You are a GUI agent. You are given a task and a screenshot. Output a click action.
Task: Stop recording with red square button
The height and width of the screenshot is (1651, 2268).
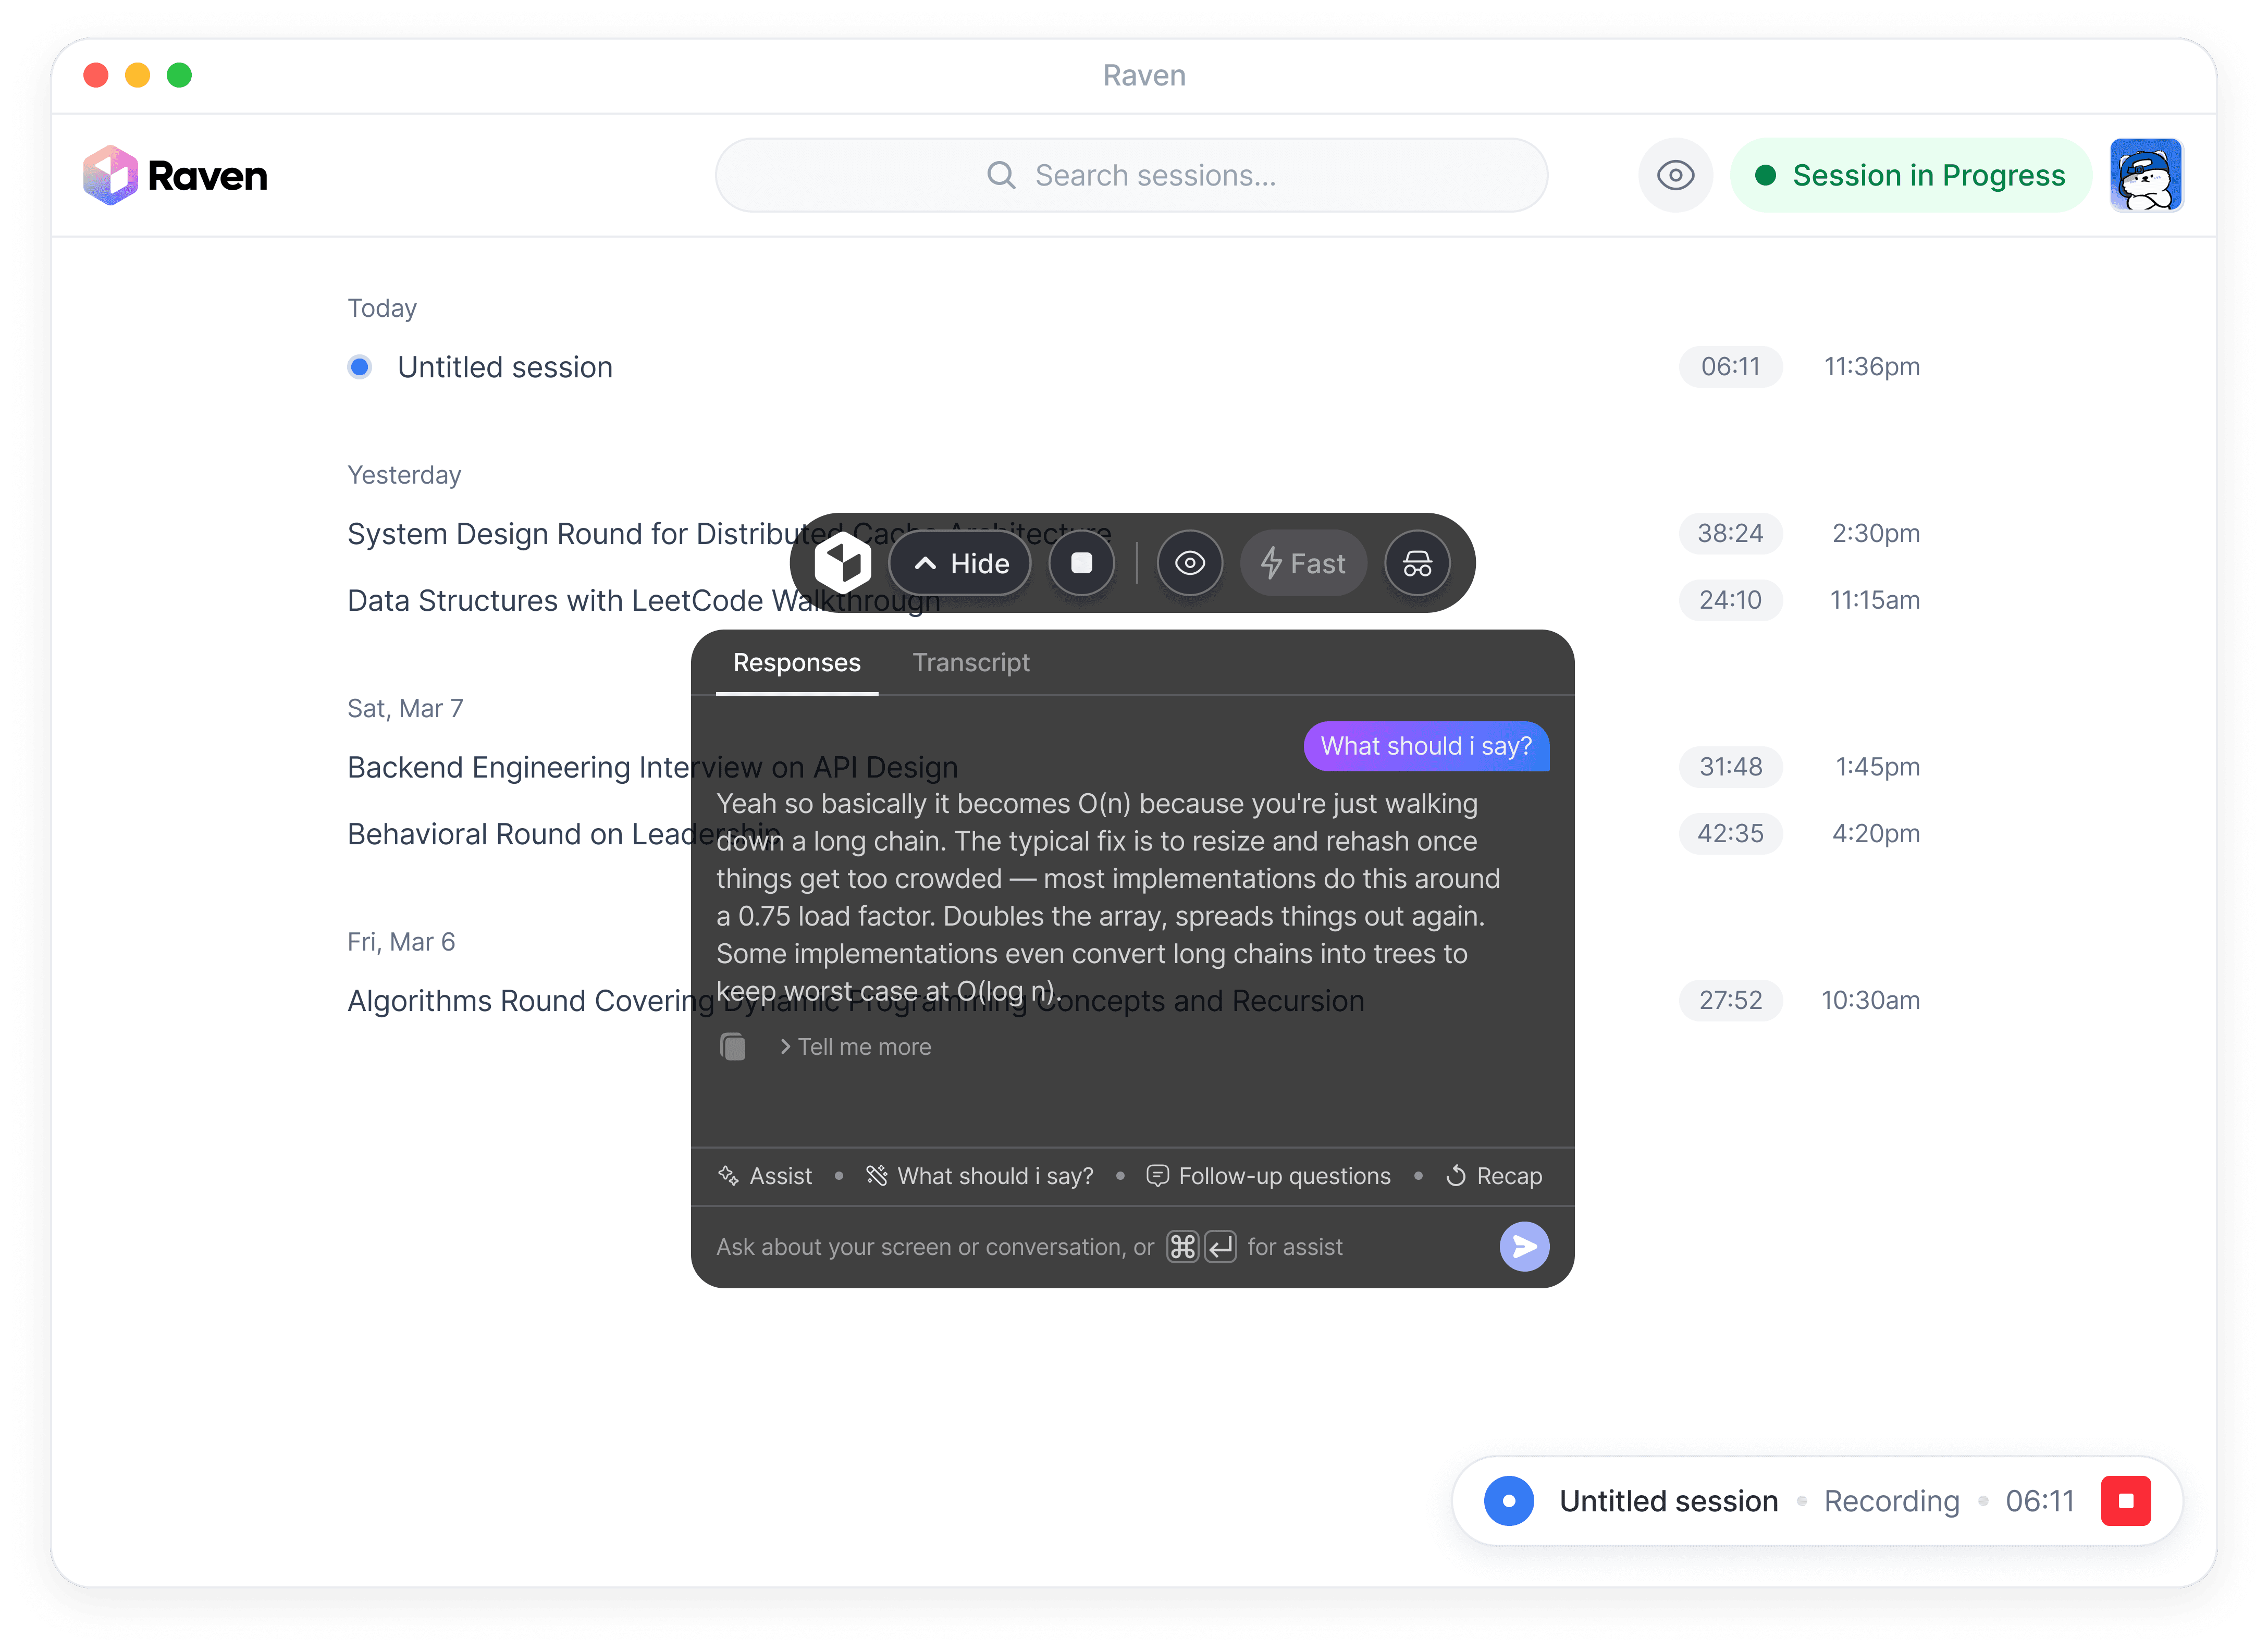click(x=2125, y=1500)
